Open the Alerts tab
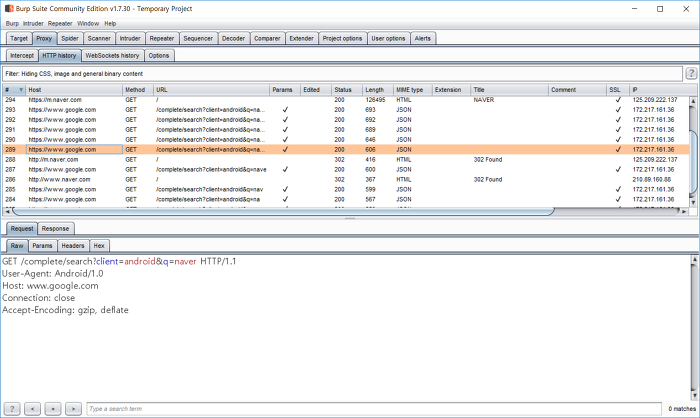 [x=423, y=38]
